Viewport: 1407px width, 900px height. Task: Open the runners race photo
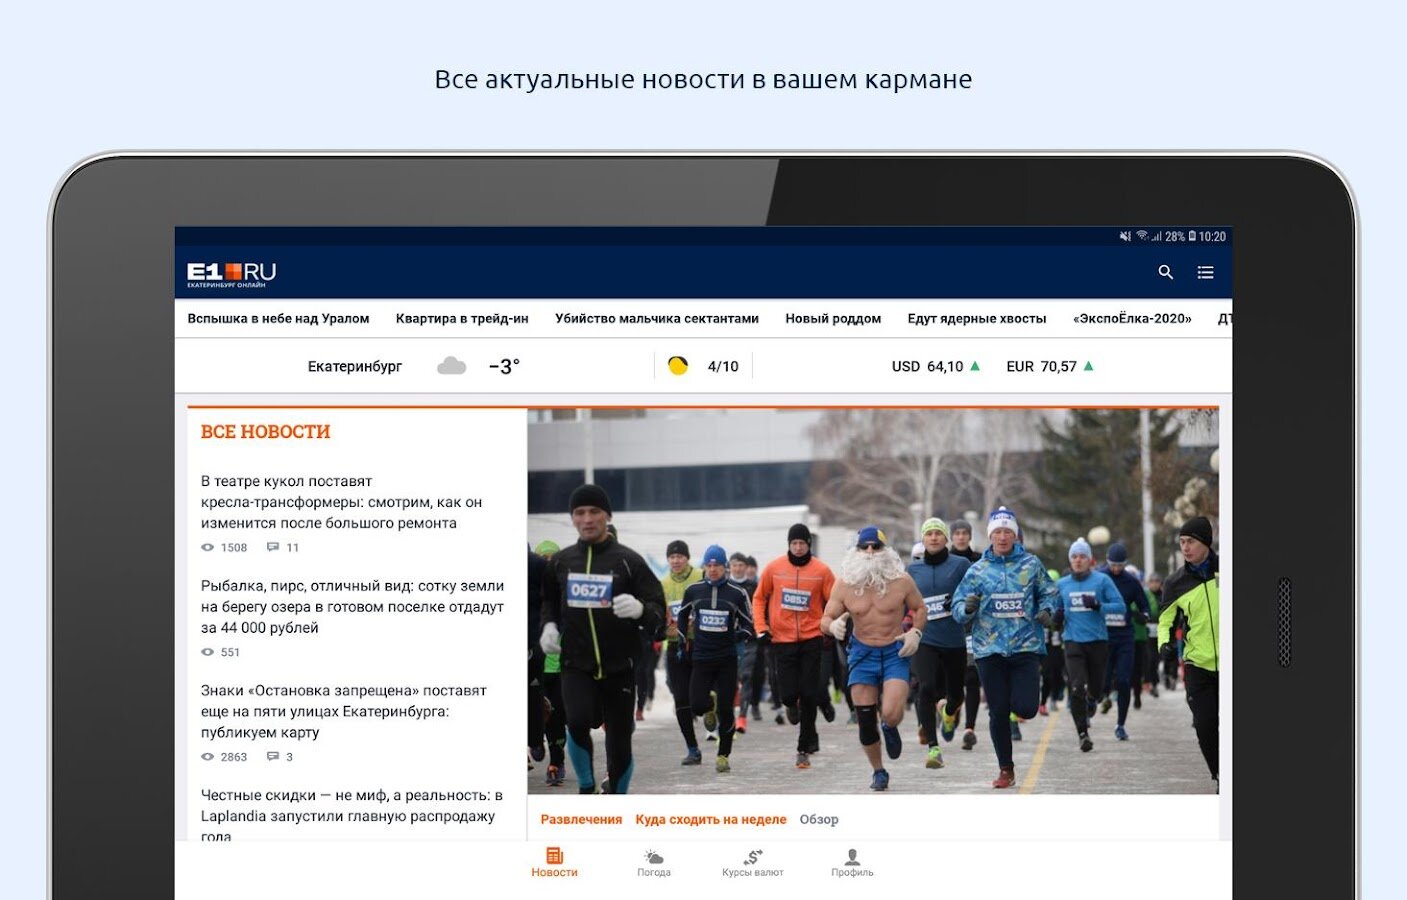click(872, 600)
